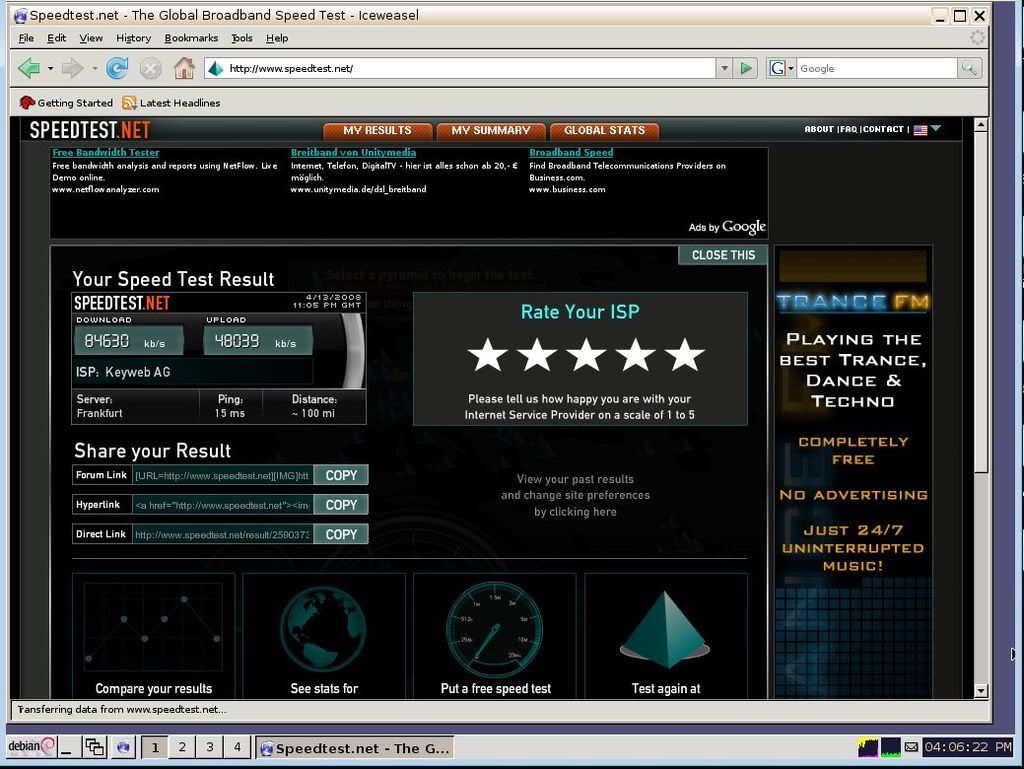Open the Breitband von Unitymedia ad

point(353,152)
